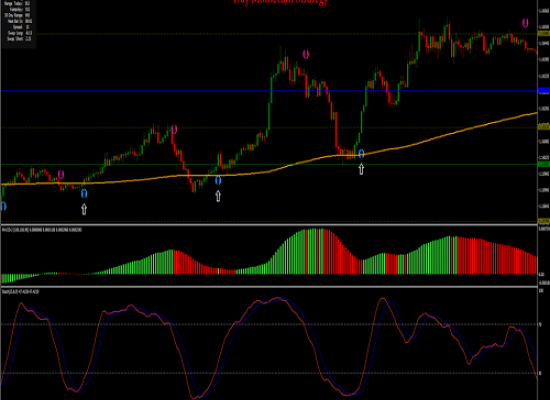Image resolution: width=550 pixels, height=400 pixels.
Task: Click the Stochastic oscillator indicator label
Action: click(x=20, y=292)
